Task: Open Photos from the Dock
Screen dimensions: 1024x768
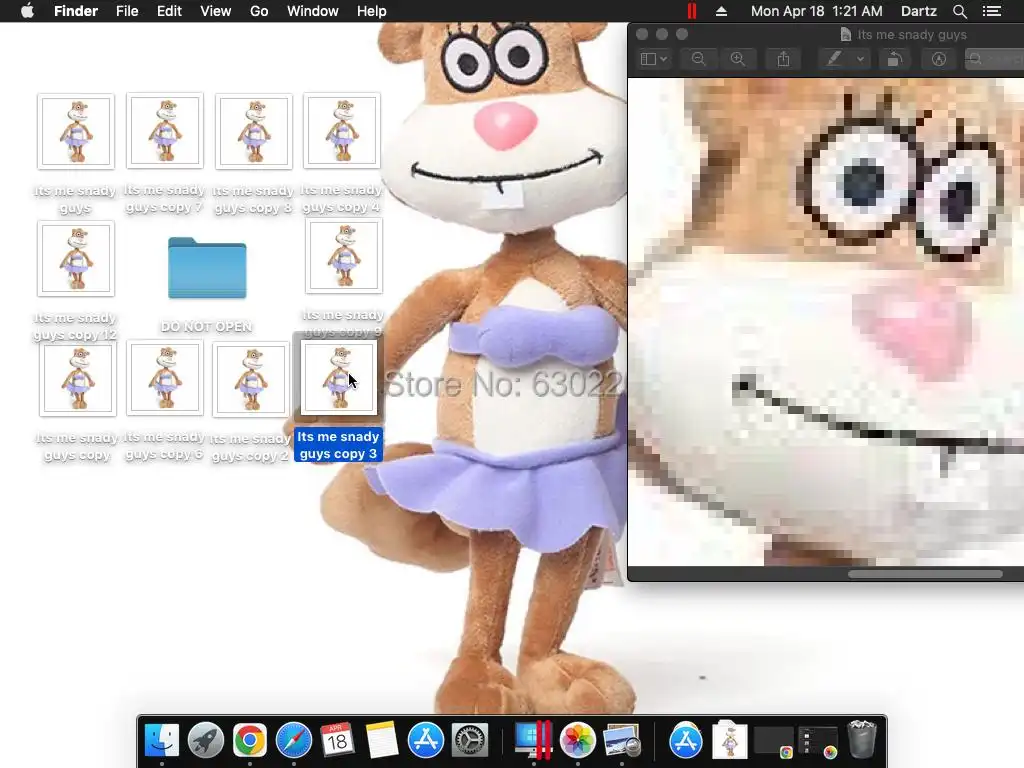Action: (577, 740)
